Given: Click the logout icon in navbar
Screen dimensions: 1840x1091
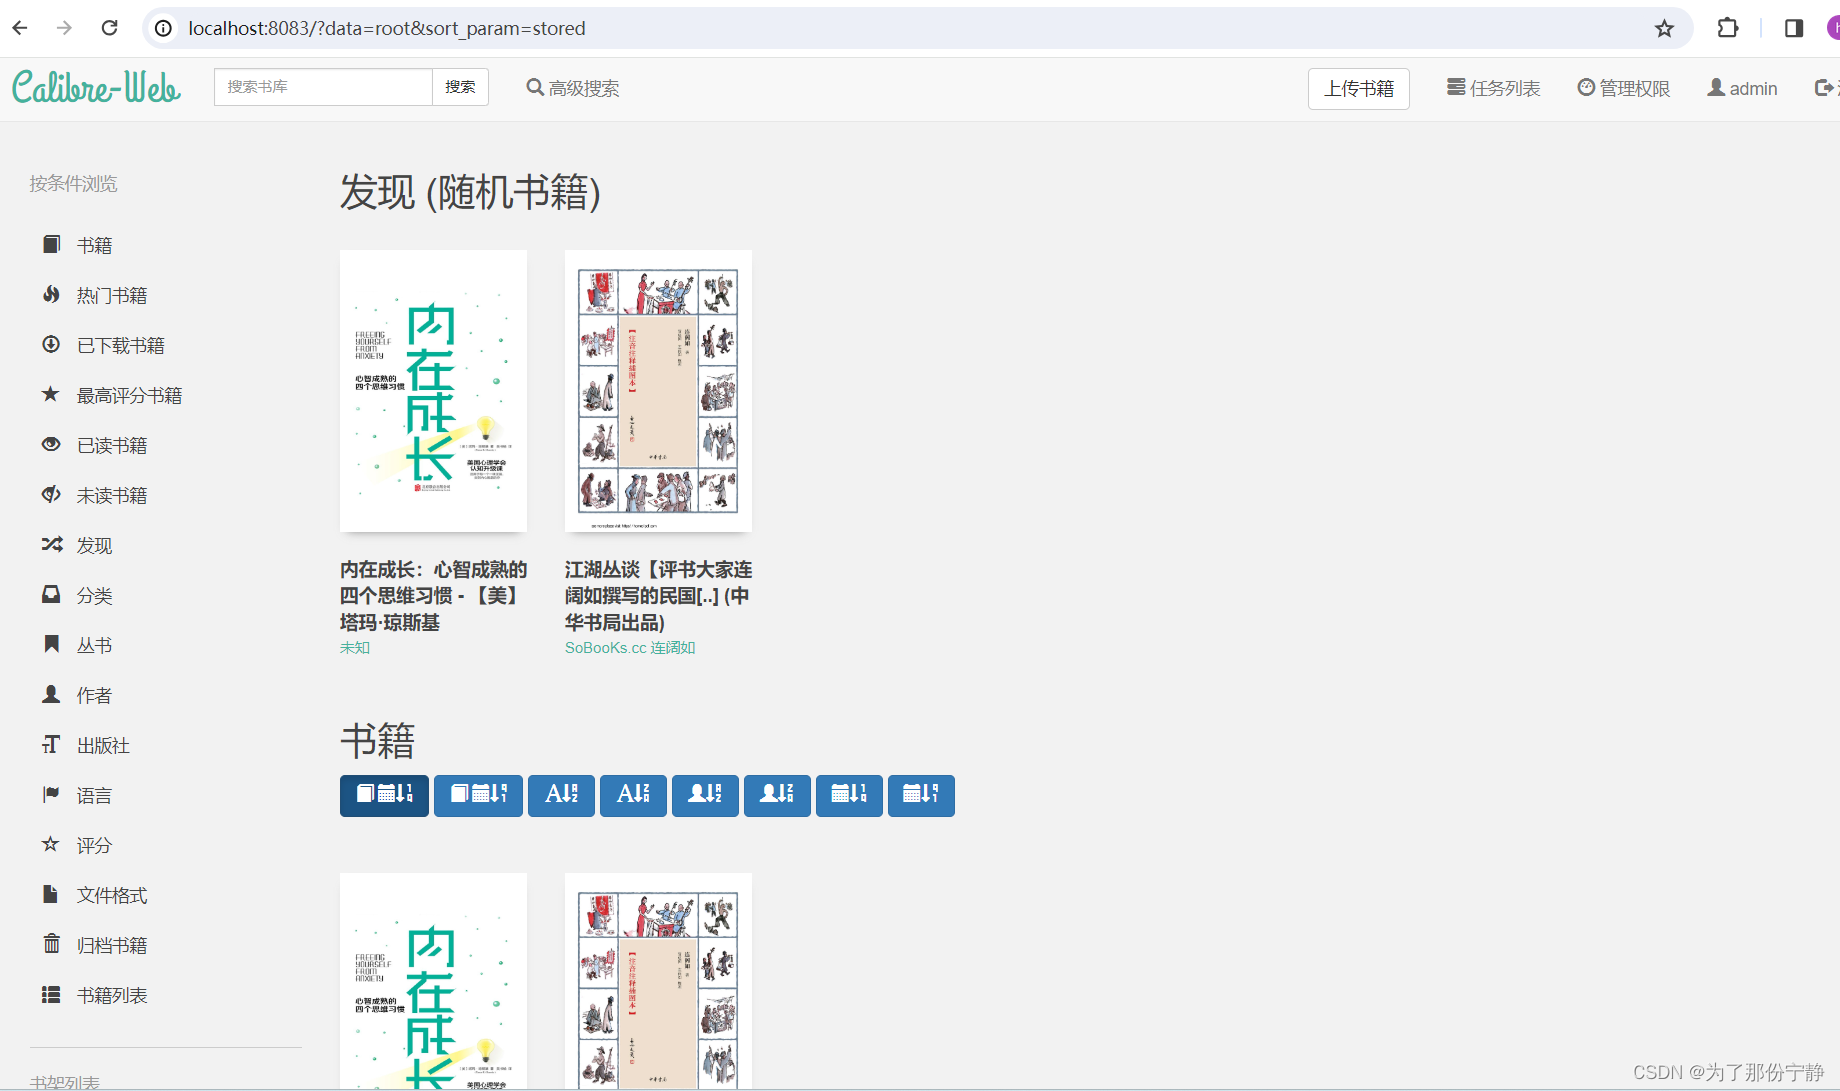Looking at the screenshot, I should [1825, 88].
